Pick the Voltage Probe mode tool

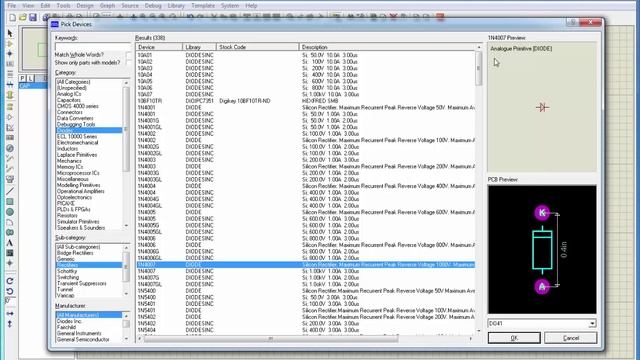10,158
